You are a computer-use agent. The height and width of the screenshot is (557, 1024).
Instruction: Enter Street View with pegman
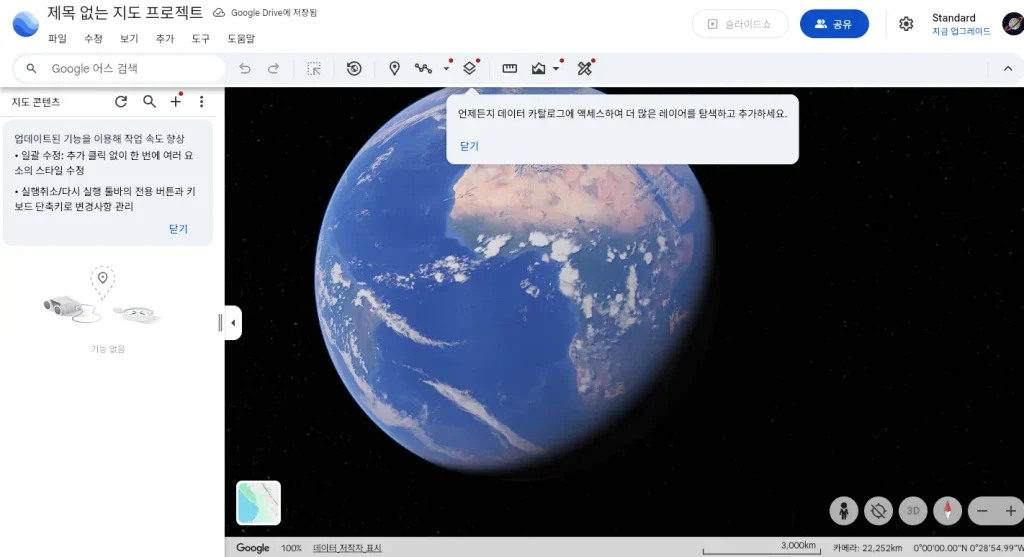point(844,511)
